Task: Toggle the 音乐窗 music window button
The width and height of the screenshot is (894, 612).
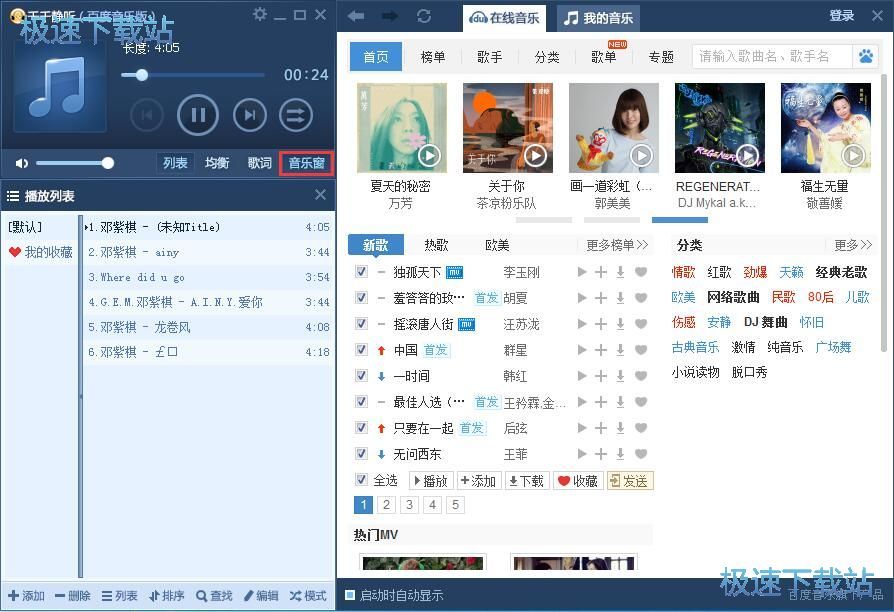Action: (x=306, y=163)
